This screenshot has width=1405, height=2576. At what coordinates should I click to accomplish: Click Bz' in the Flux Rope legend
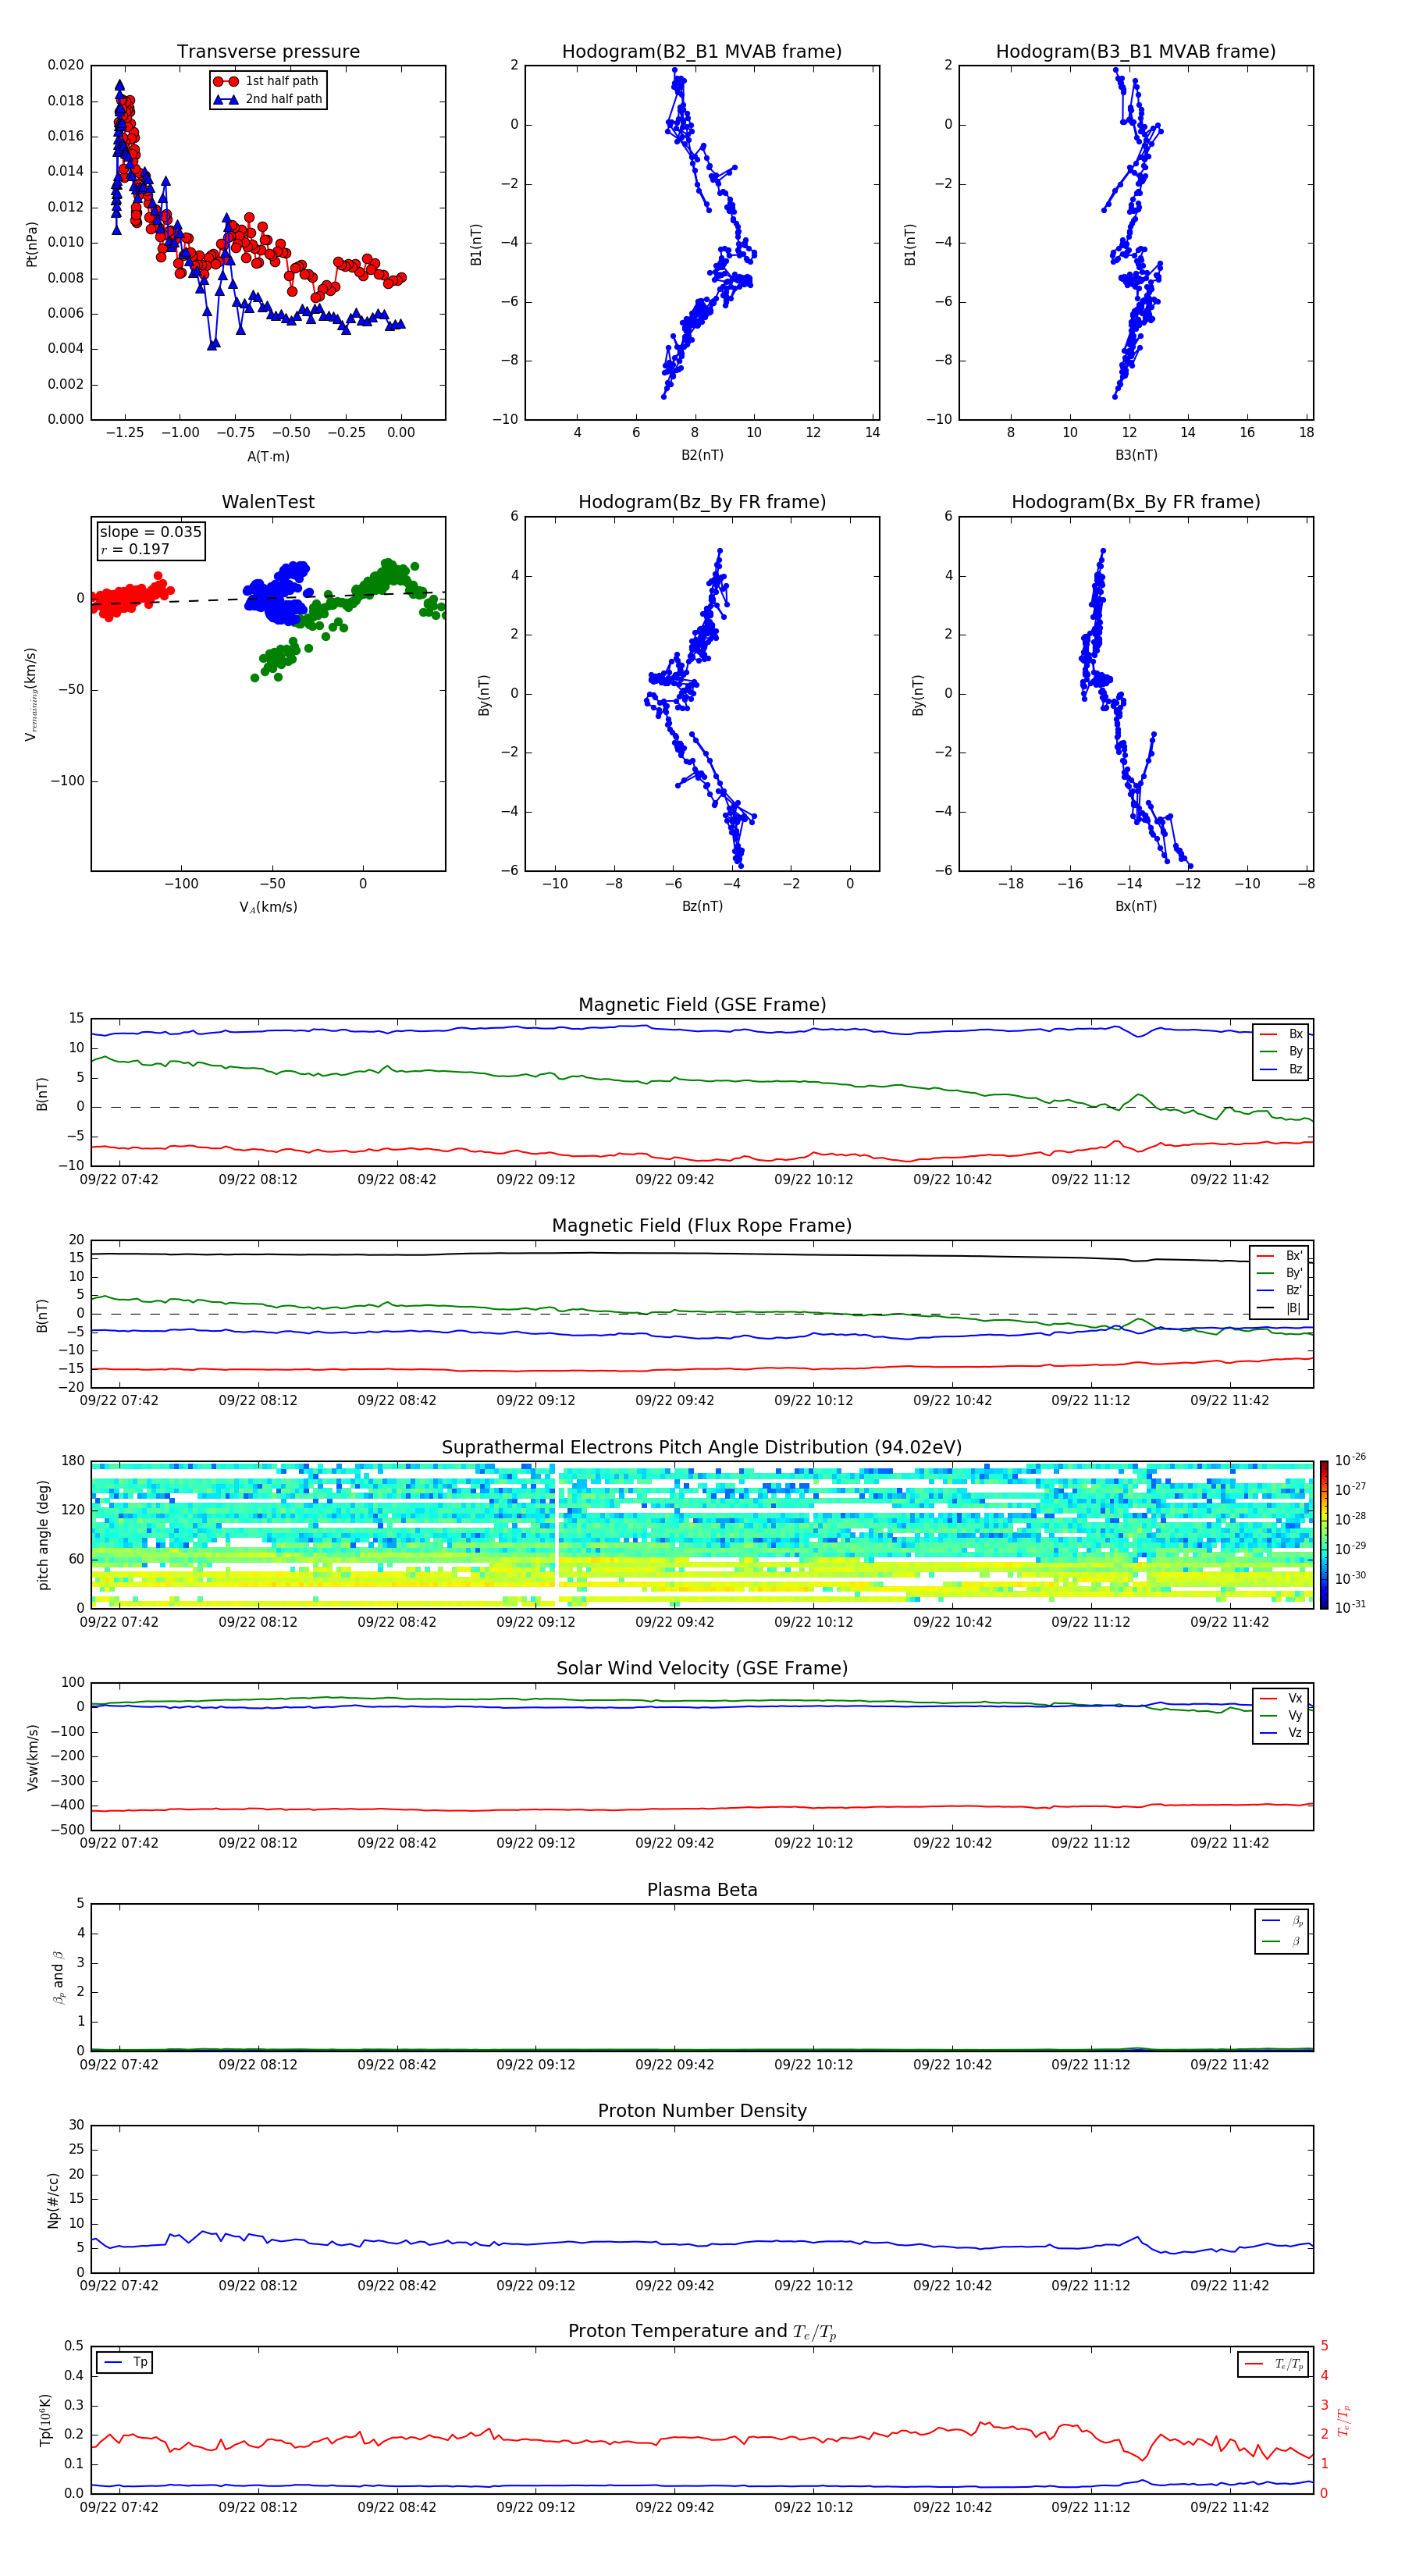coord(1280,1290)
